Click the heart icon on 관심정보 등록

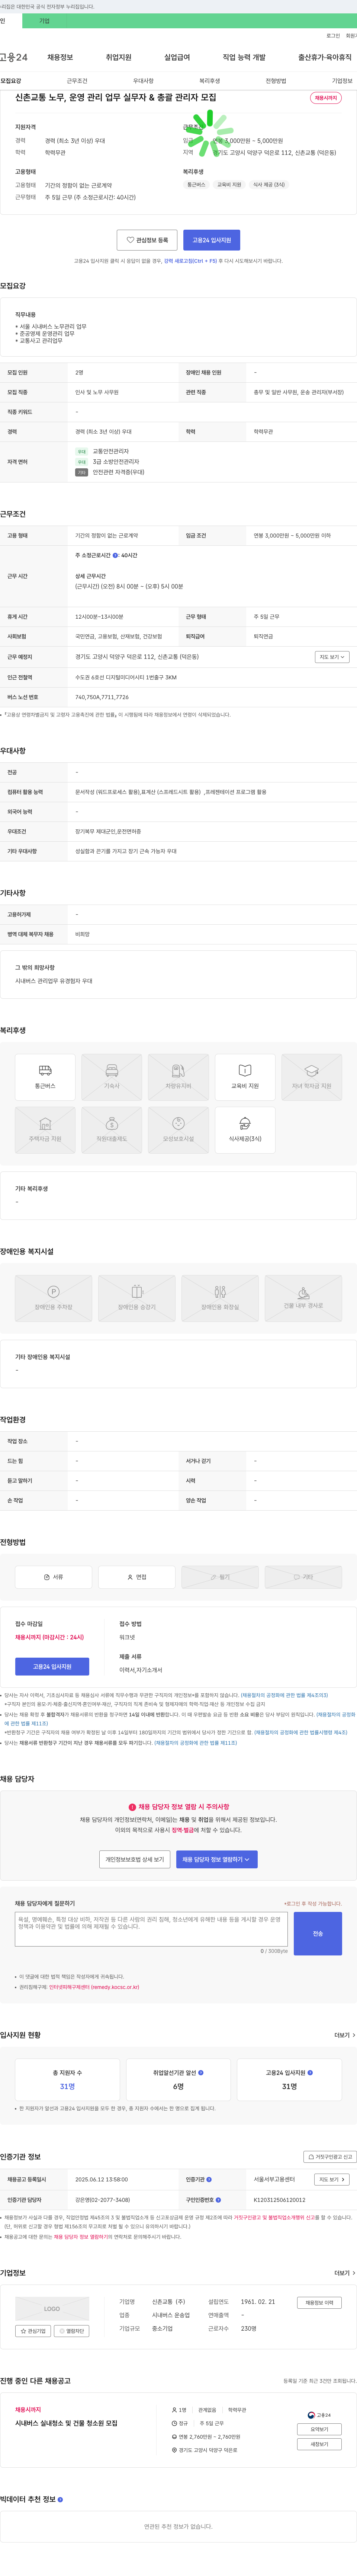pyautogui.click(x=130, y=240)
